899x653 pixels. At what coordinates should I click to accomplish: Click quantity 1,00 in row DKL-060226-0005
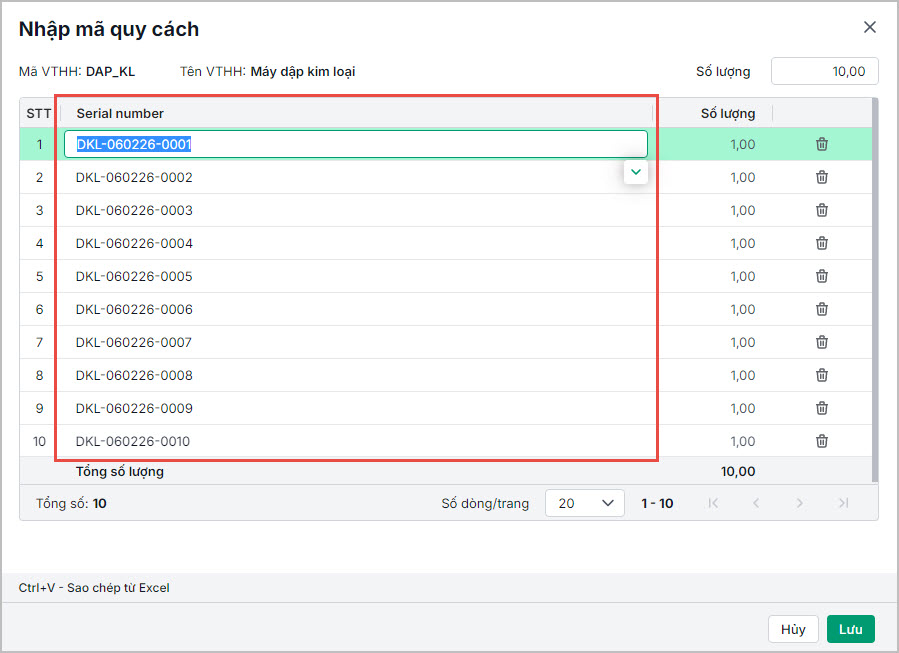pos(742,276)
